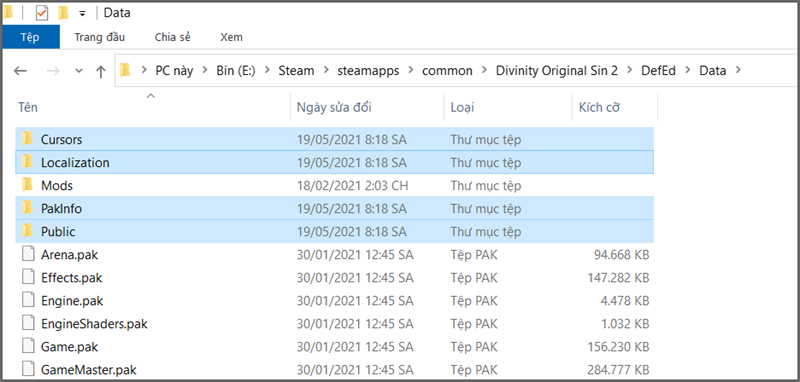Click the 147.282 KB size value
This screenshot has height=382, width=800.
tap(618, 278)
